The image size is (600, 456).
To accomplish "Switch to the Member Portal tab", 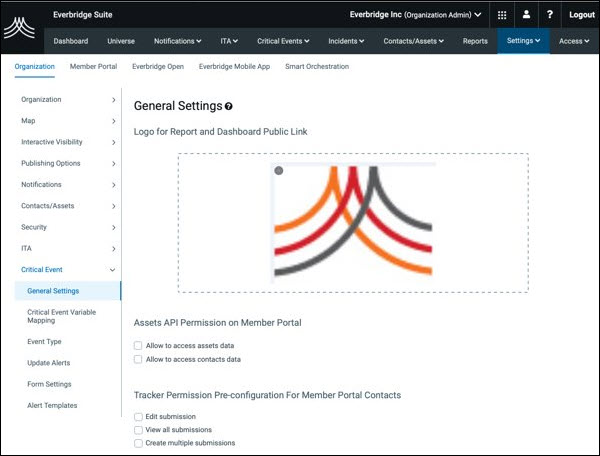I will point(93,66).
